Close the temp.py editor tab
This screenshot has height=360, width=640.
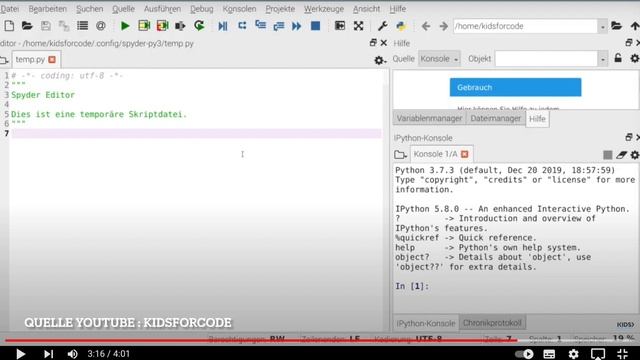pyautogui.click(x=52, y=60)
